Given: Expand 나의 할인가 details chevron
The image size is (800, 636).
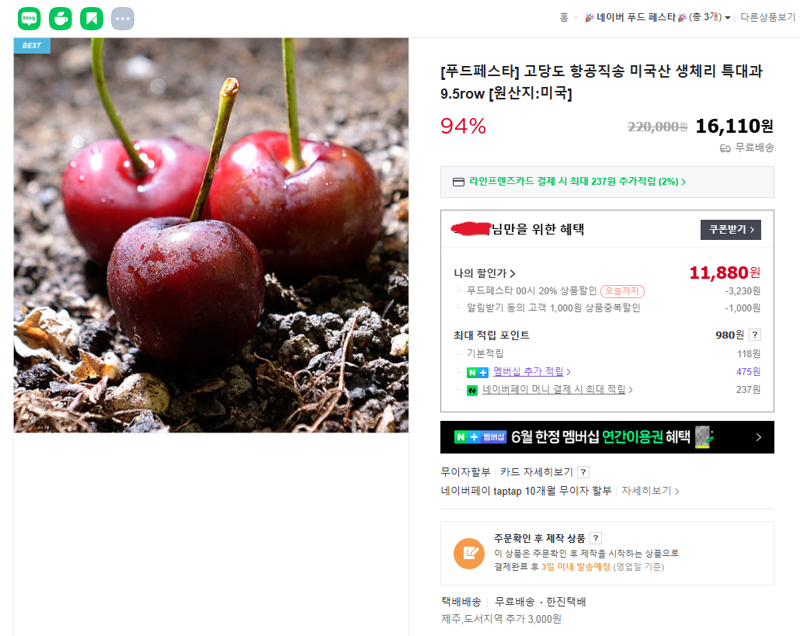Looking at the screenshot, I should coord(512,273).
